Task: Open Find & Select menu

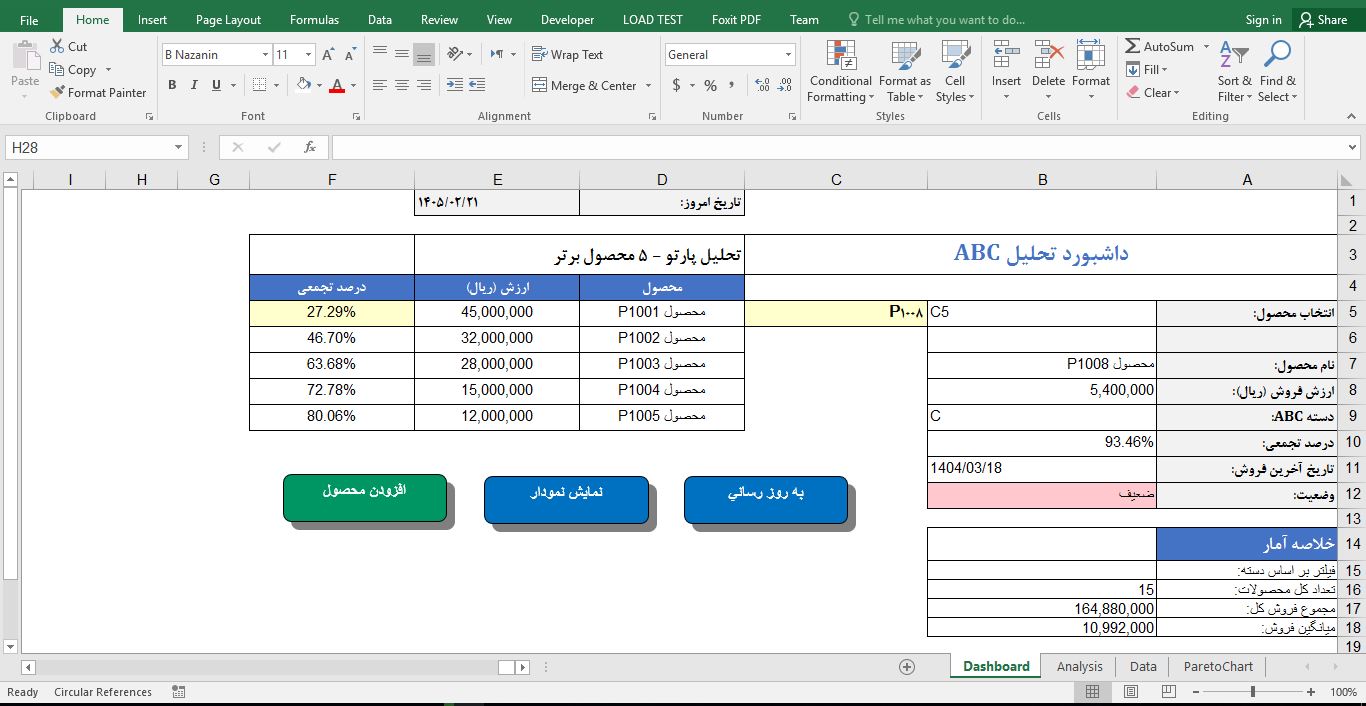Action: [1277, 72]
